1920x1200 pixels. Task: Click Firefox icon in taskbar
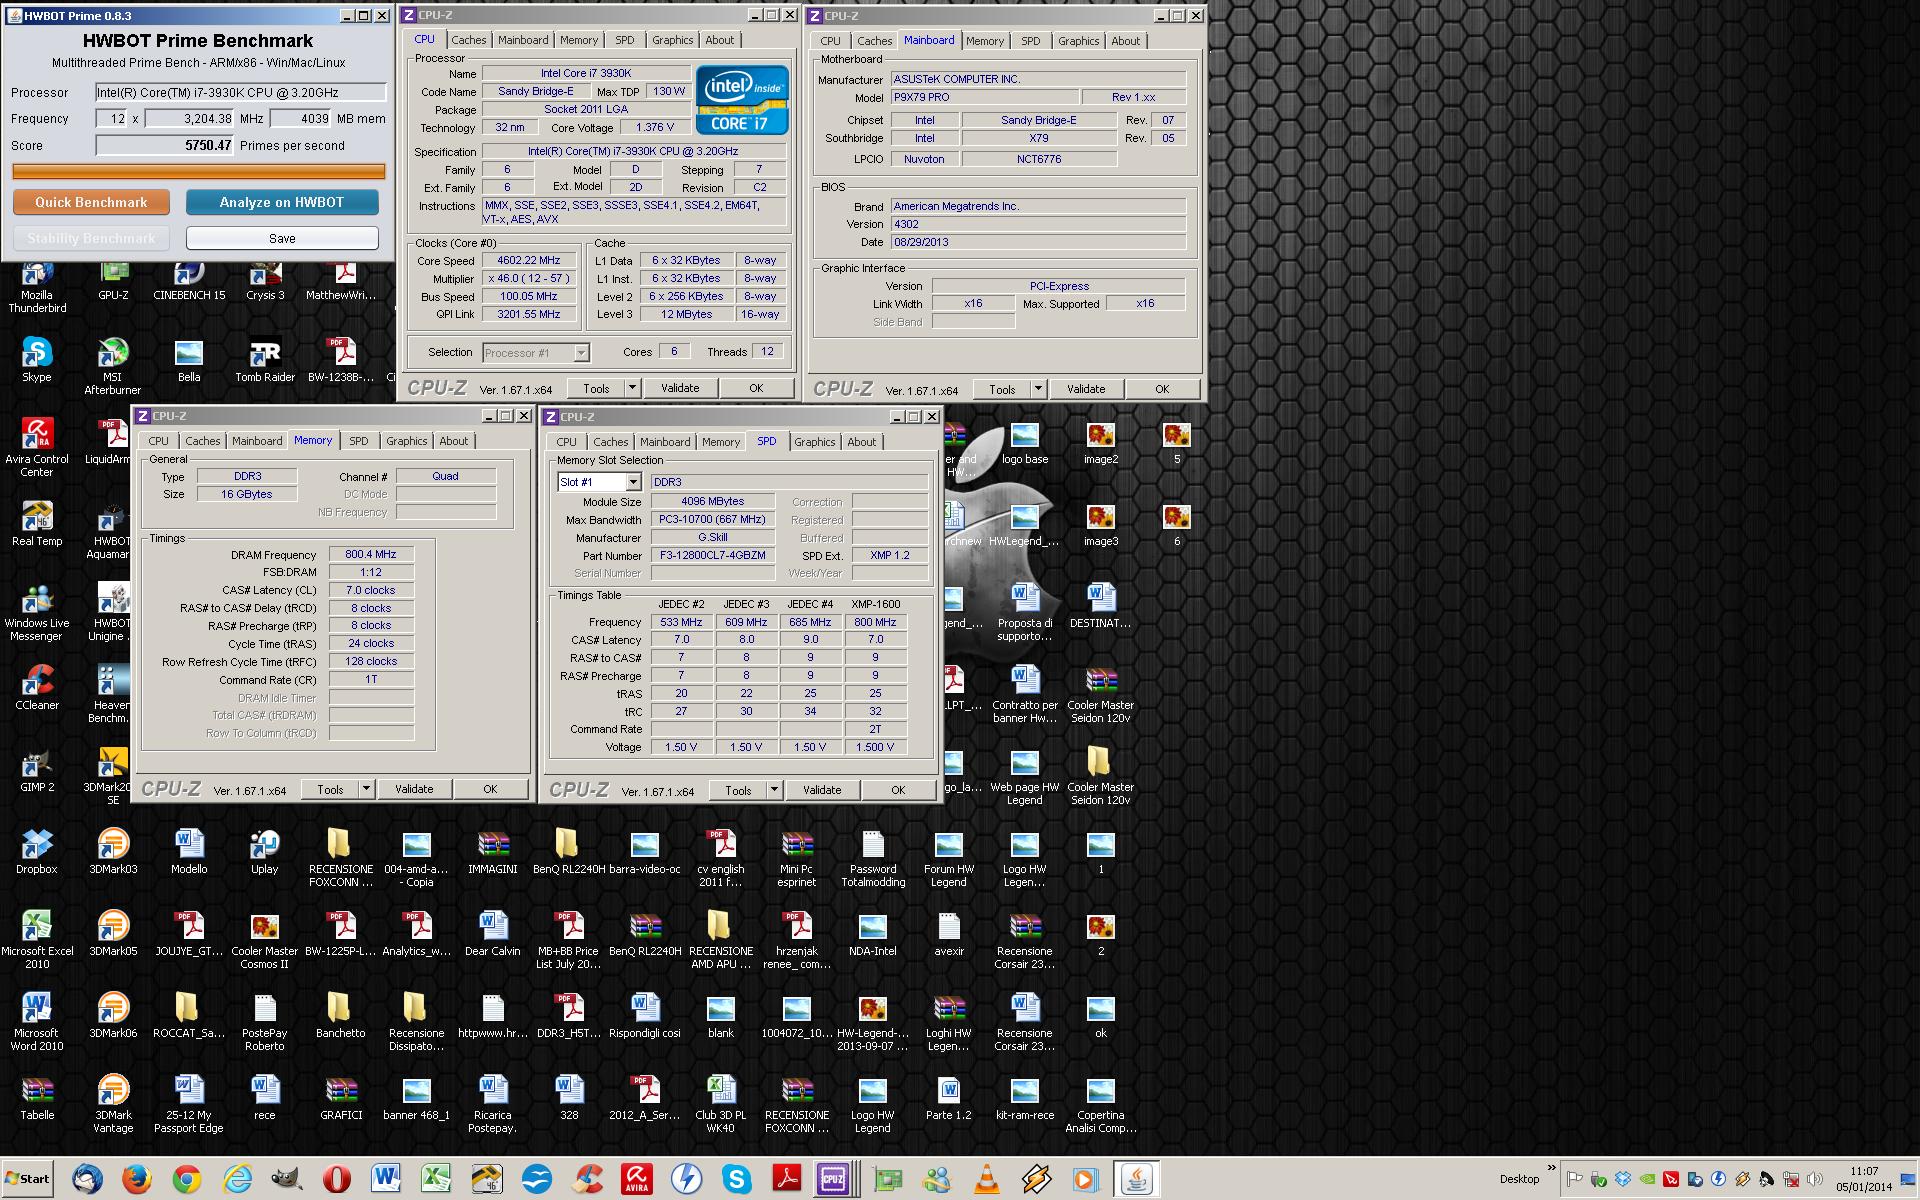coord(137,1179)
